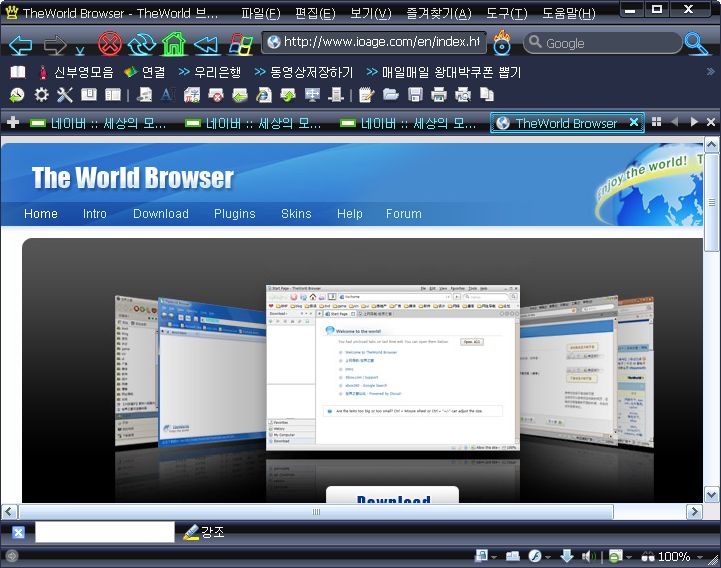This screenshot has width=721, height=568.
Task: Click the notepad with pencil icon
Action: pos(366,95)
